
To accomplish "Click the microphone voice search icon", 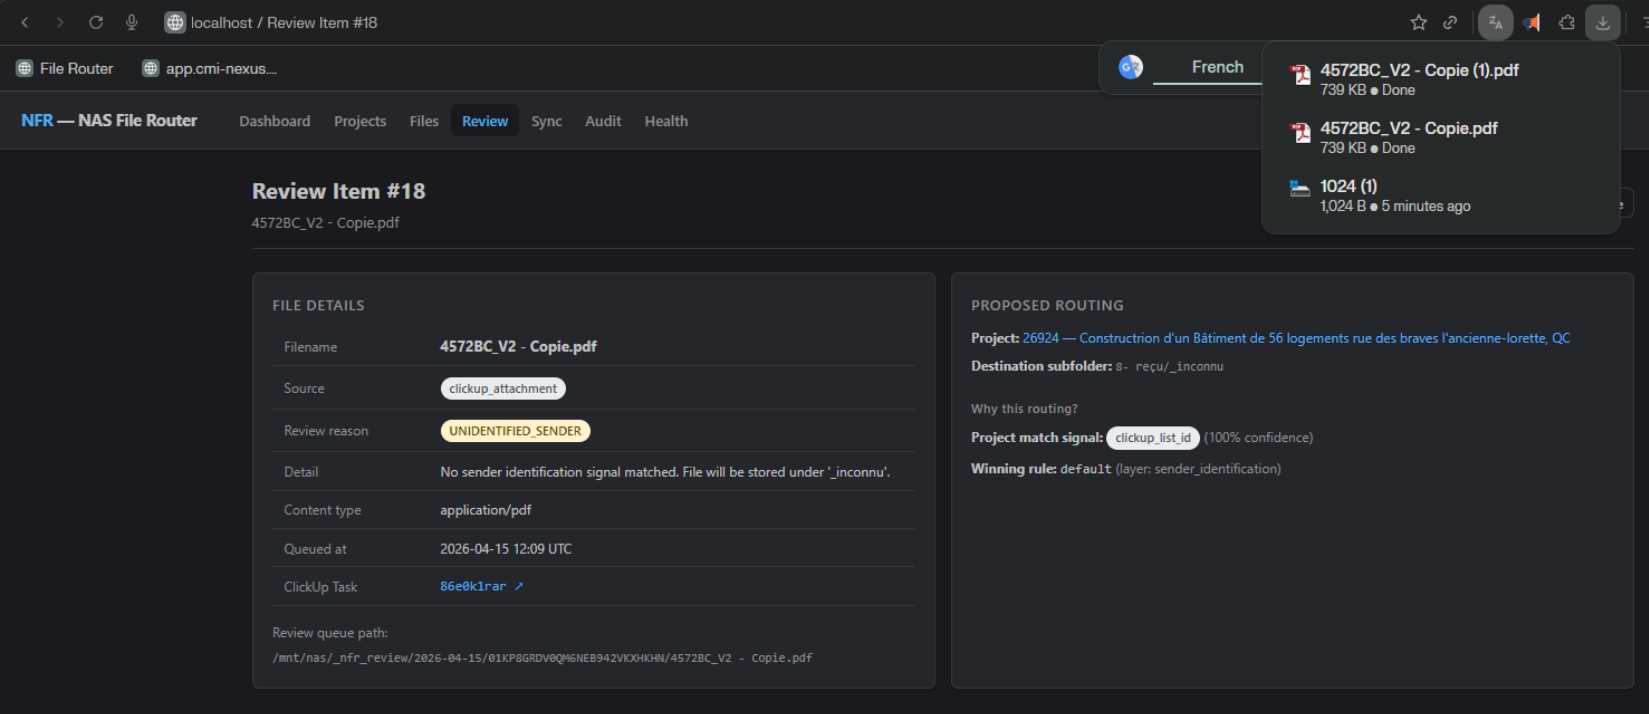I will (131, 22).
